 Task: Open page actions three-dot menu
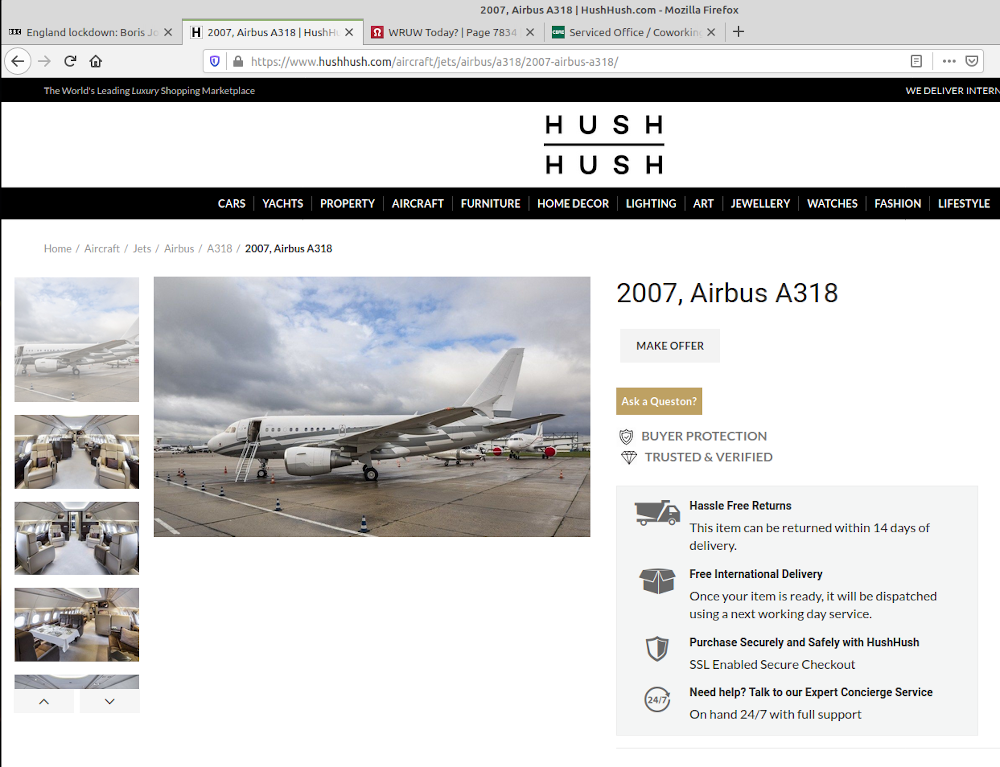[x=949, y=61]
